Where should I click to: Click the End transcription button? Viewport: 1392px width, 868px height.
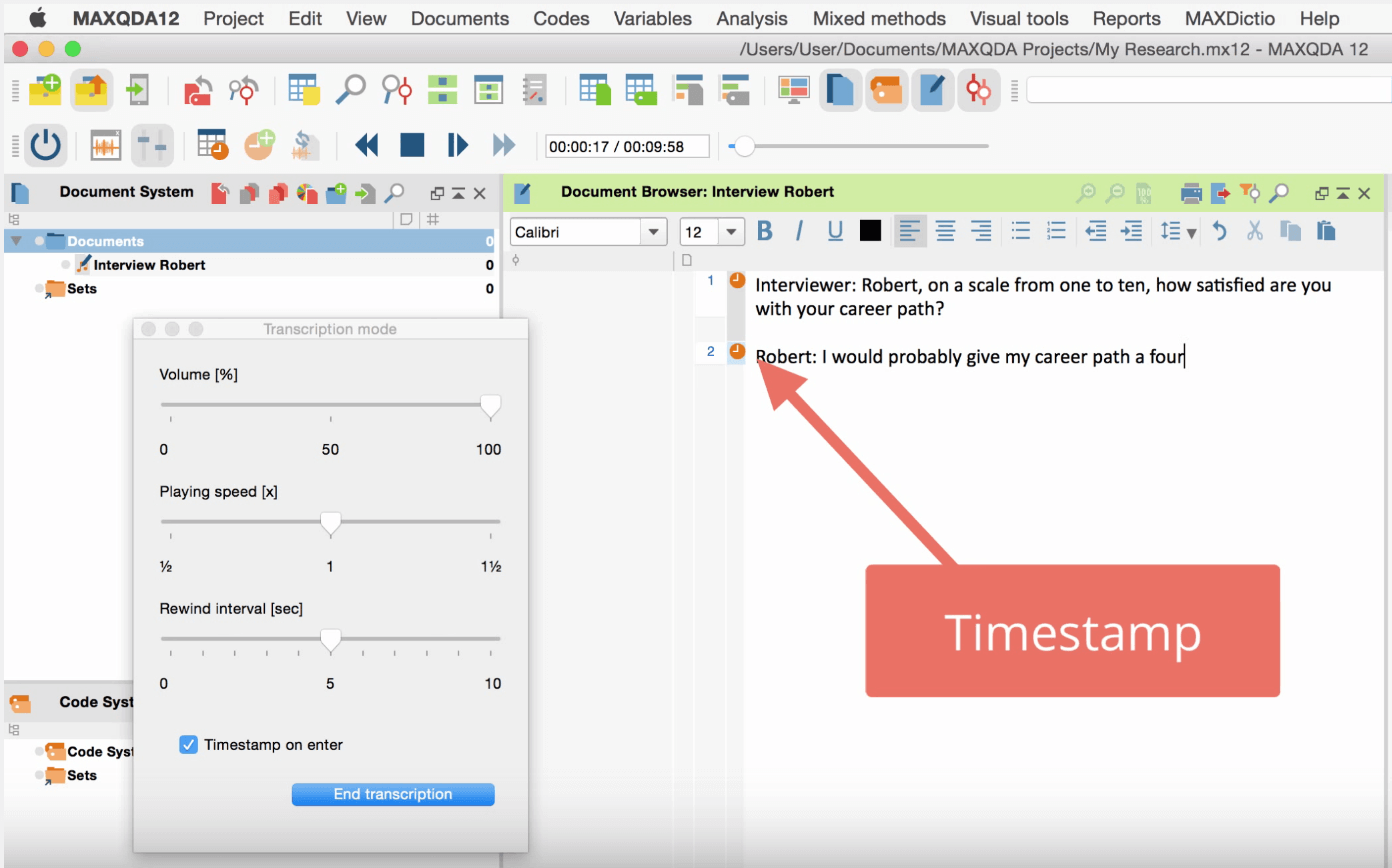click(x=393, y=794)
